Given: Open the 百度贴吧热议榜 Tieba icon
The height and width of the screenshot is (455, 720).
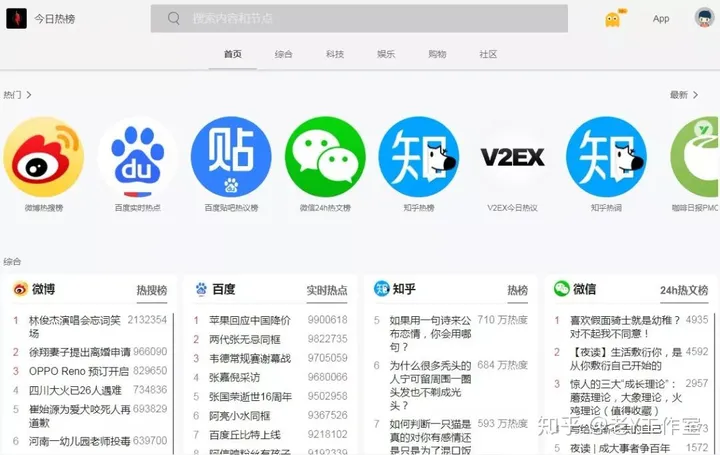Looking at the screenshot, I should click(x=231, y=157).
